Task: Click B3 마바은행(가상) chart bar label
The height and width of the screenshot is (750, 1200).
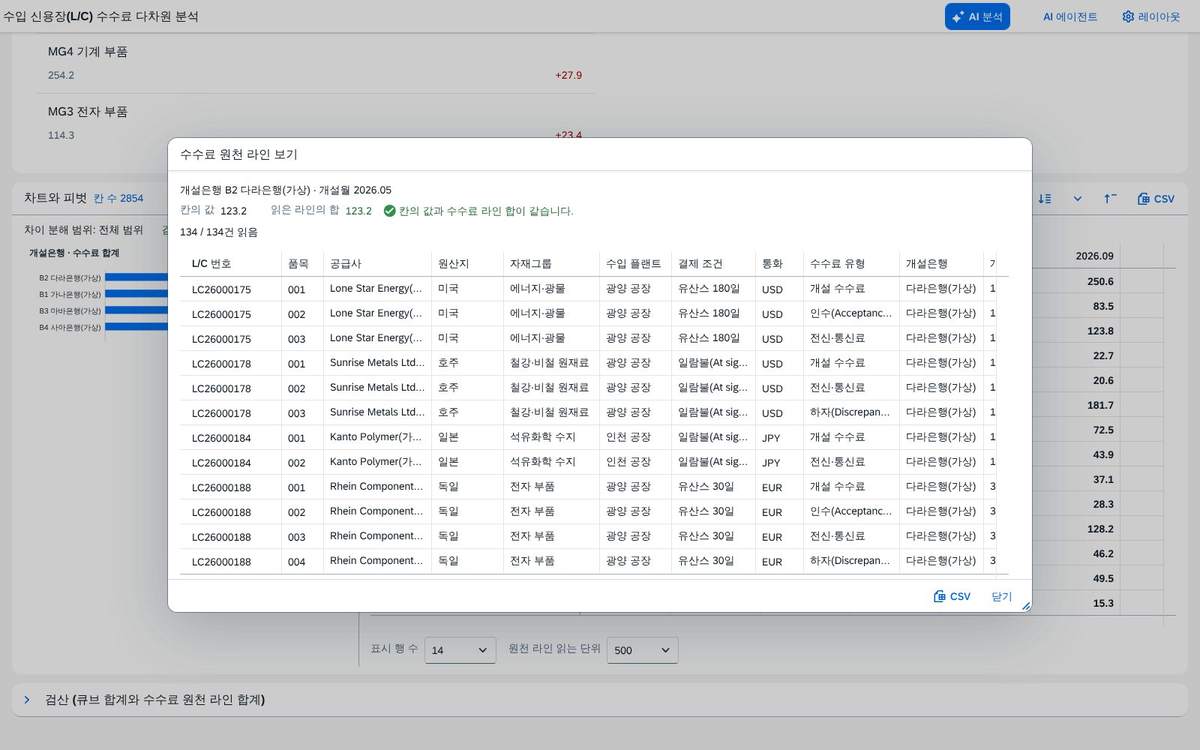Action: coord(70,311)
